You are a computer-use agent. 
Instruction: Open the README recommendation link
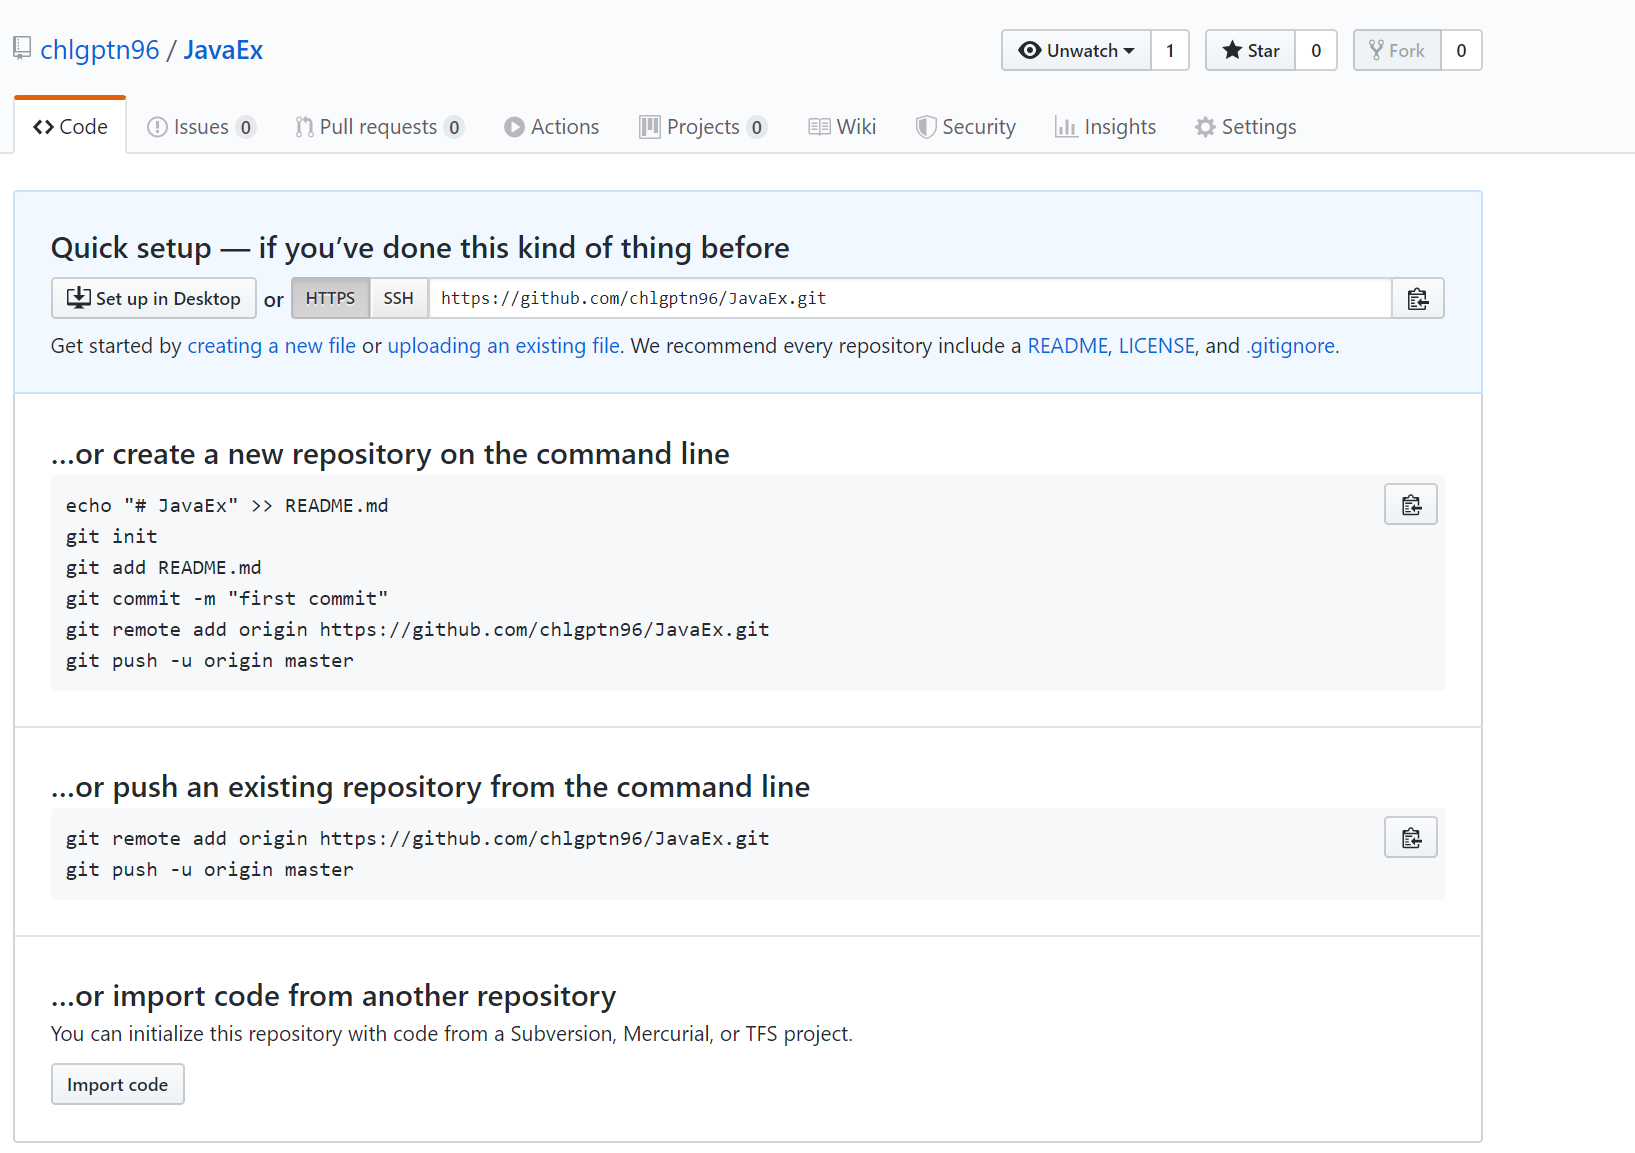pos(1068,346)
